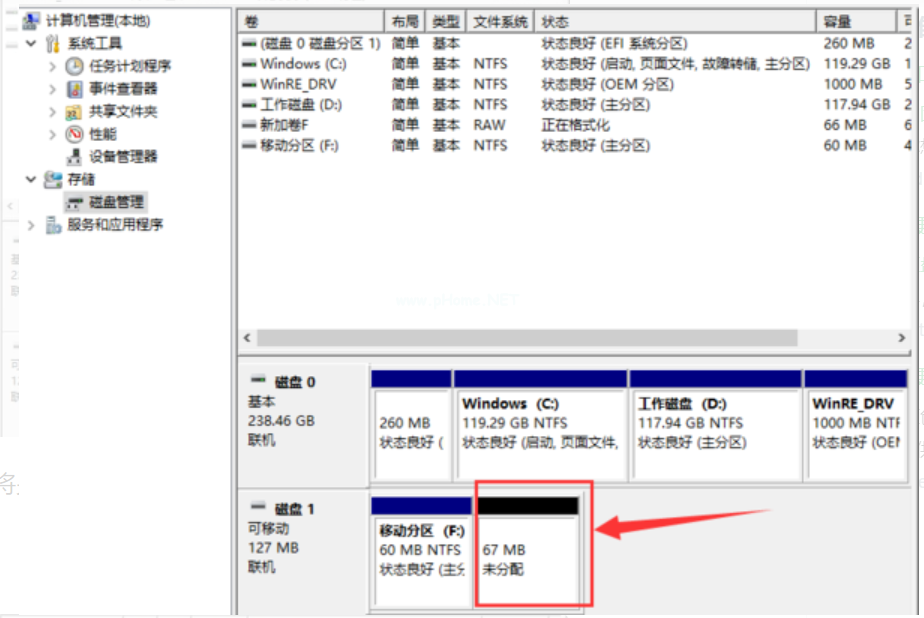
Task: Click the Performance monitor icon
Action: point(74,134)
